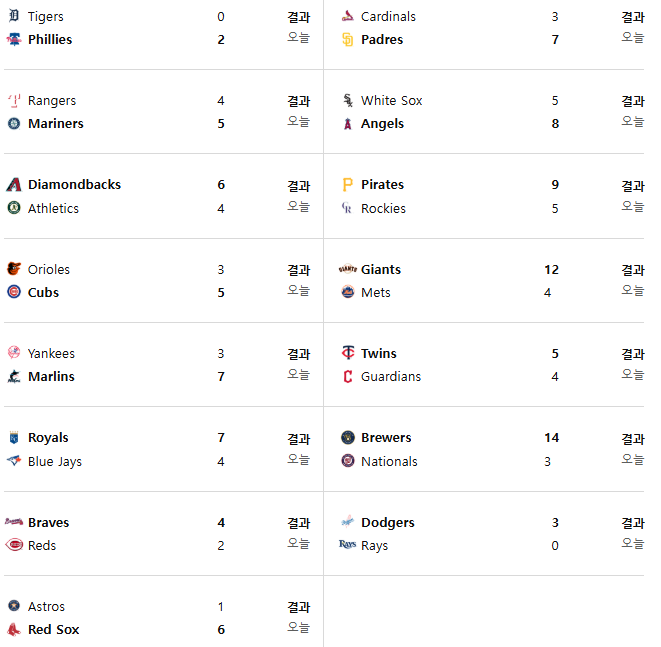The height and width of the screenshot is (647, 661).
Task: Click the Diamondbacks logo icon
Action: click(14, 185)
